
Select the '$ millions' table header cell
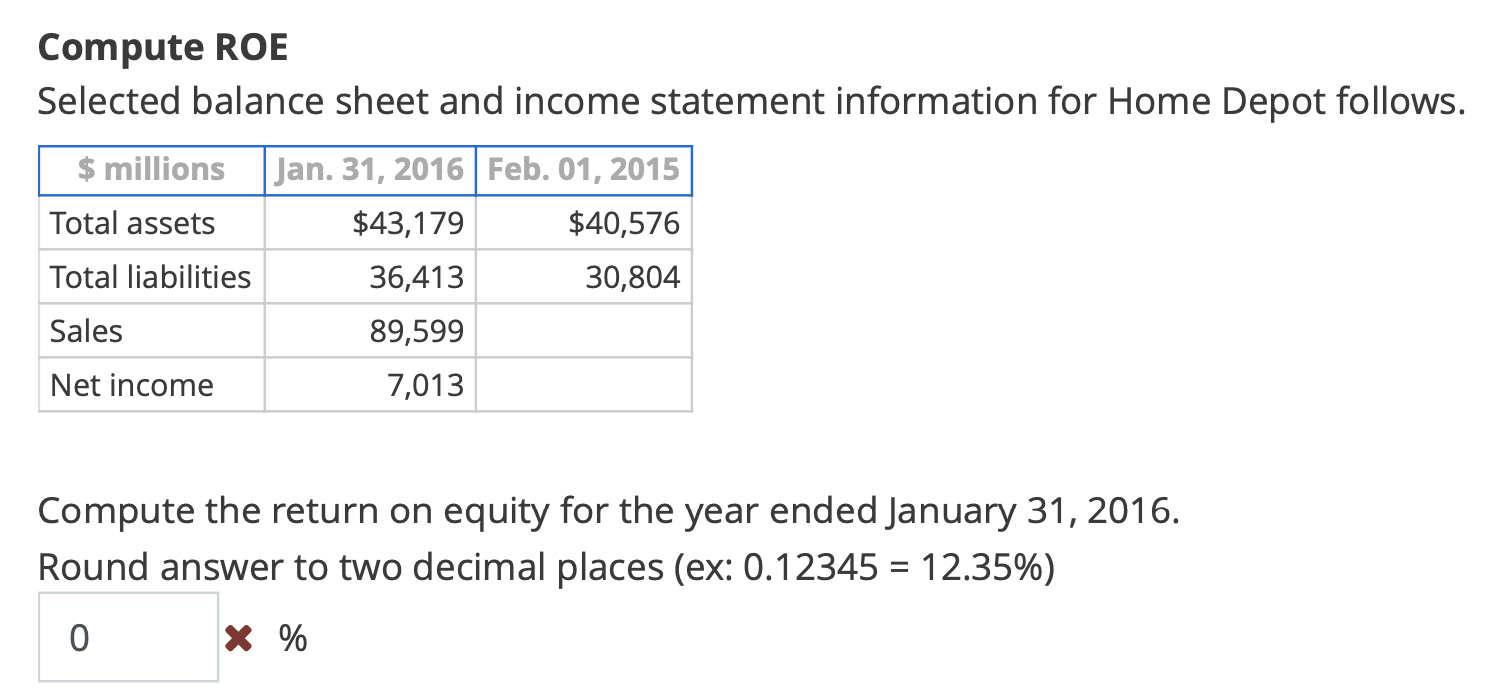(x=150, y=169)
